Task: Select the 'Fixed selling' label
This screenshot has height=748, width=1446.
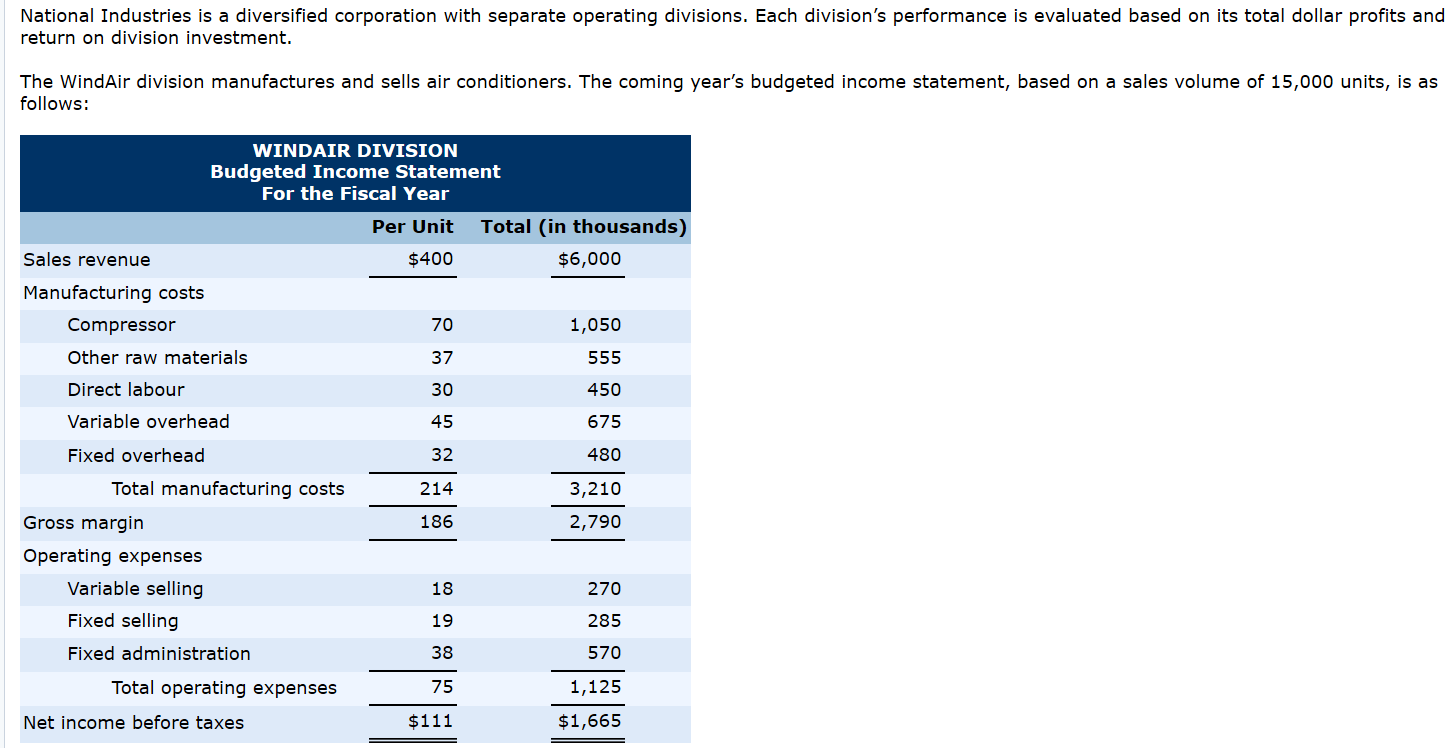Action: point(123,621)
